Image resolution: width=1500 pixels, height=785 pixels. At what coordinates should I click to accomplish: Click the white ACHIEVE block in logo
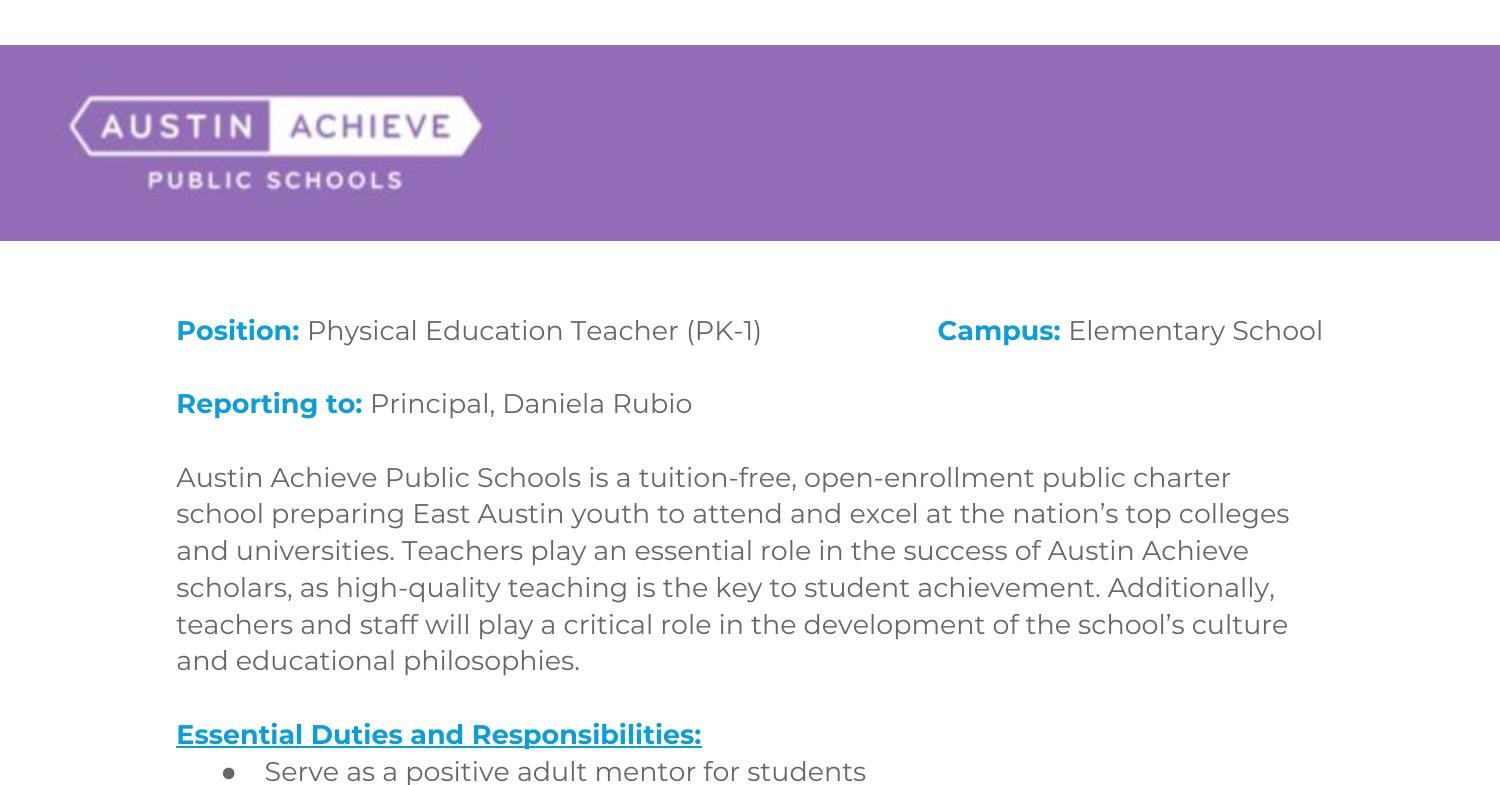click(370, 127)
